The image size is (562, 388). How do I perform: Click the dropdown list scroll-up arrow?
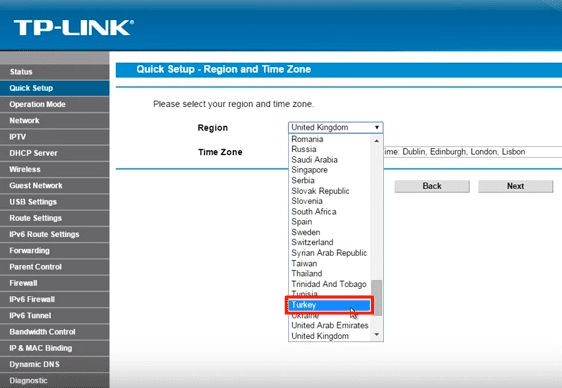tap(376, 141)
